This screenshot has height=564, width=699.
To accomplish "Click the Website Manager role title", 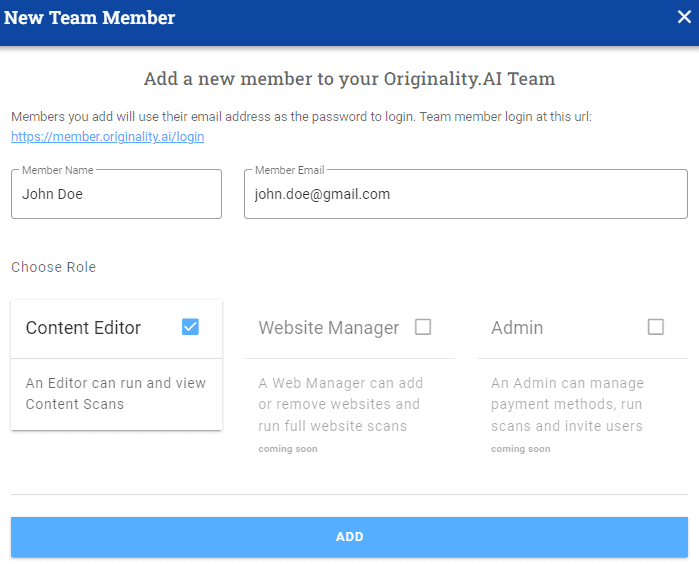I will [329, 328].
